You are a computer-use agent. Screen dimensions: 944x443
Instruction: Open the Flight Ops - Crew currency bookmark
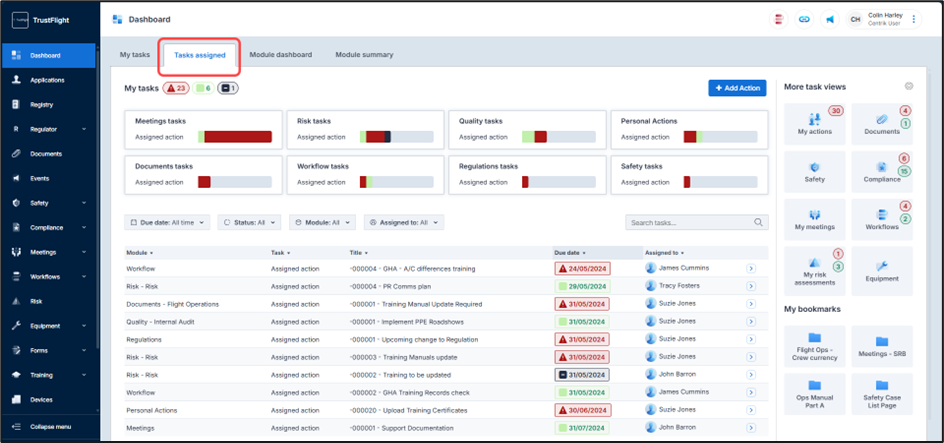click(814, 346)
